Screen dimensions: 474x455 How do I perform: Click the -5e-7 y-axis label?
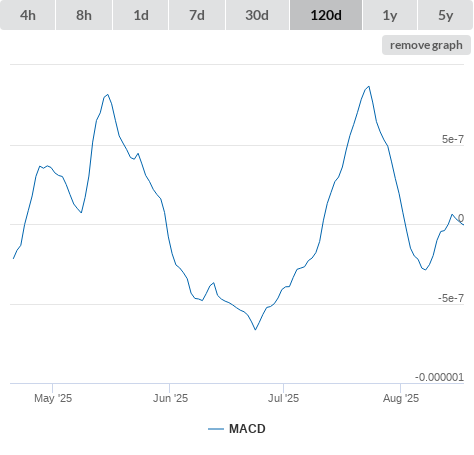coord(451,298)
